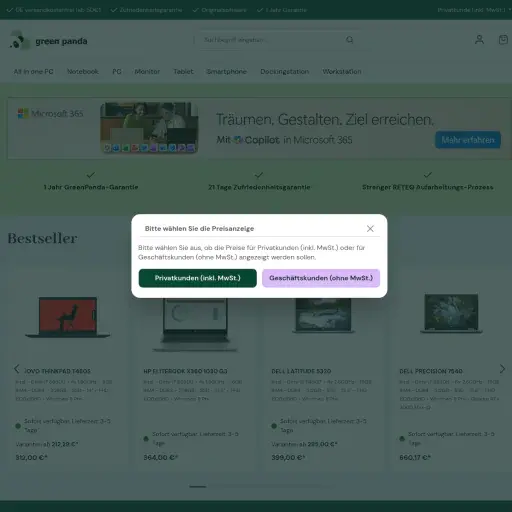Click the Microsoft 365 logo
This screenshot has height=512, width=512.
[50, 114]
